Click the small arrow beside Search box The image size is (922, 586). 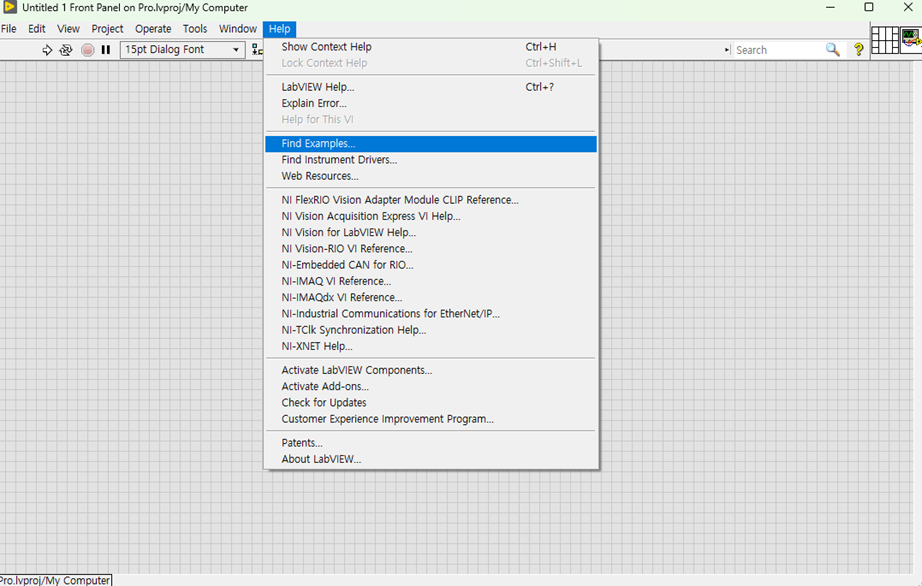pos(727,50)
